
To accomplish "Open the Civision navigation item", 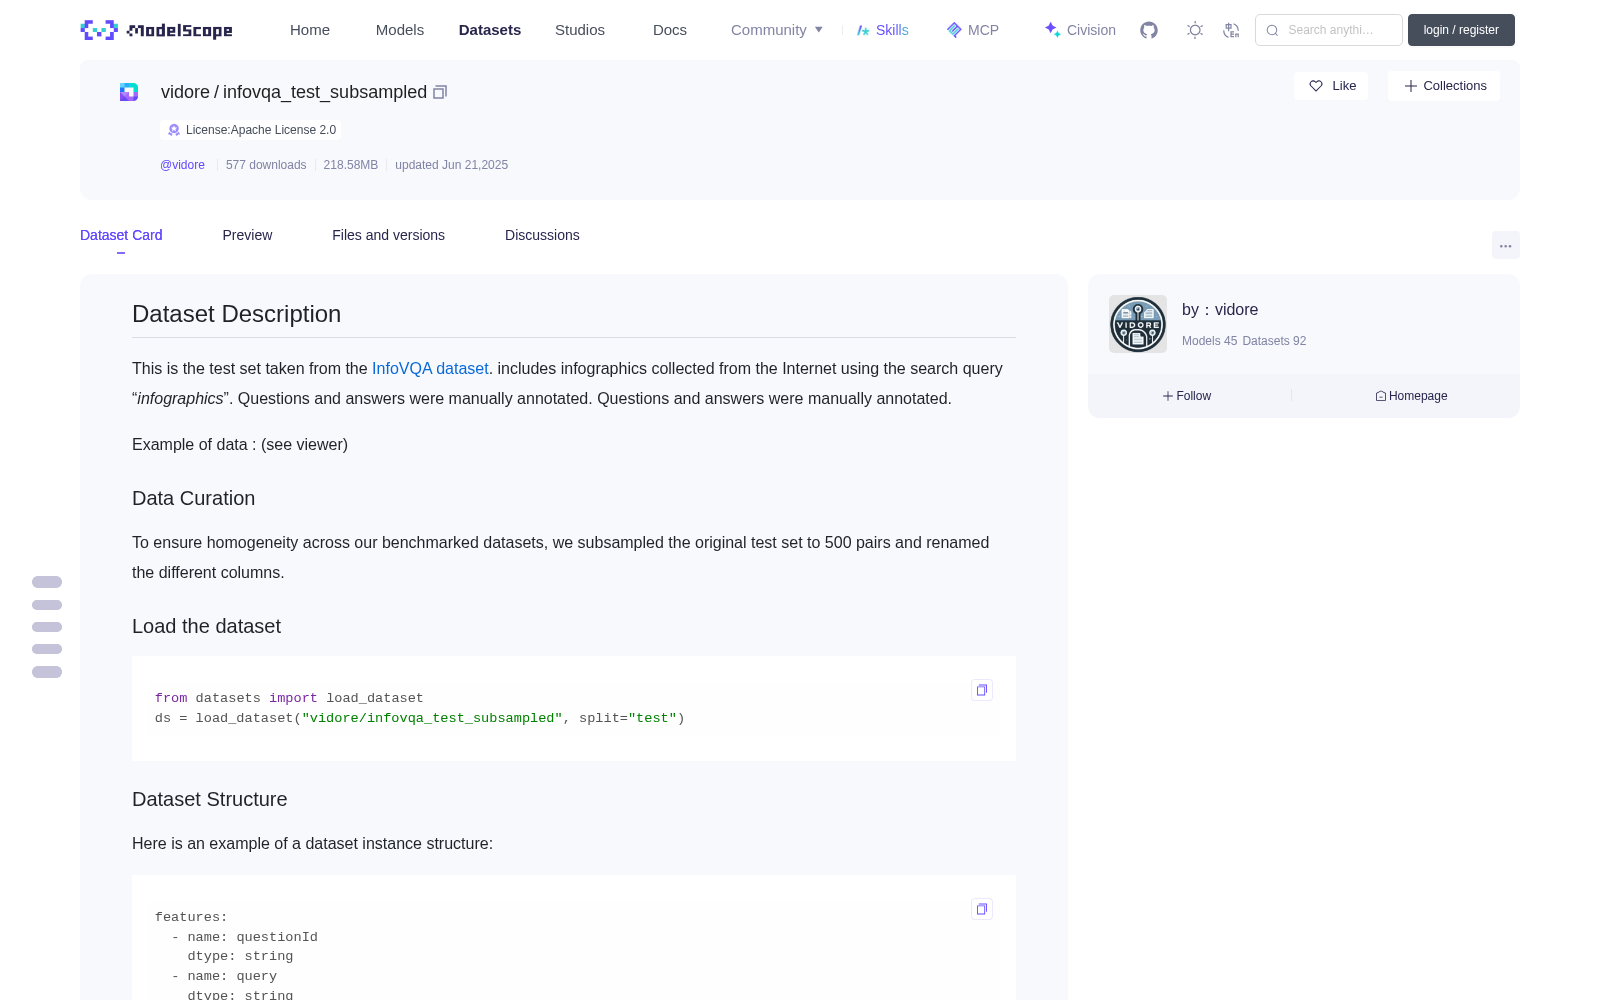I will coord(1080,30).
